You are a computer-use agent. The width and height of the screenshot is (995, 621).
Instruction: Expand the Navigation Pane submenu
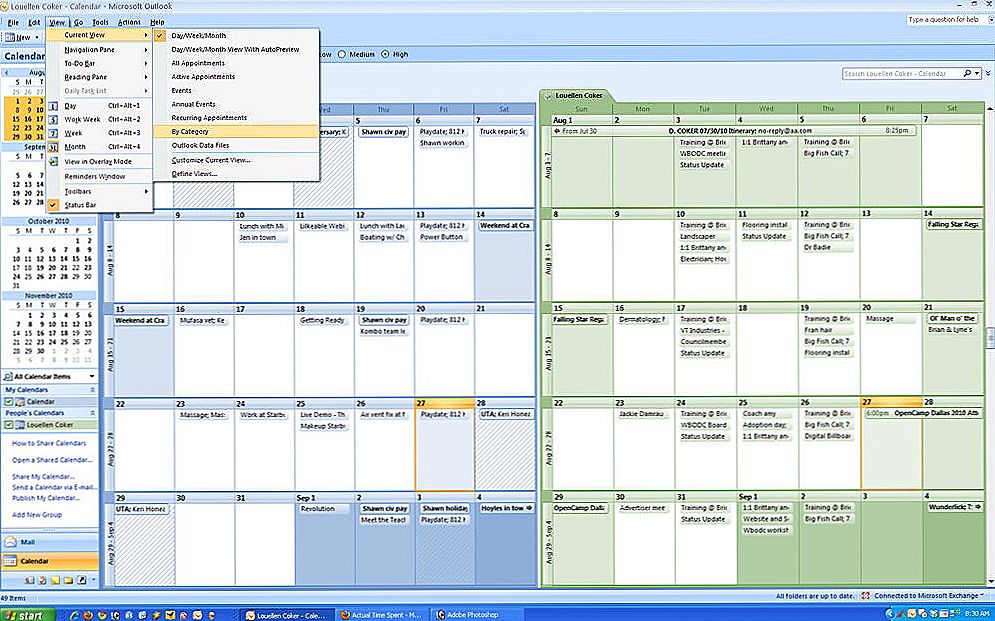pyautogui.click(x=100, y=49)
